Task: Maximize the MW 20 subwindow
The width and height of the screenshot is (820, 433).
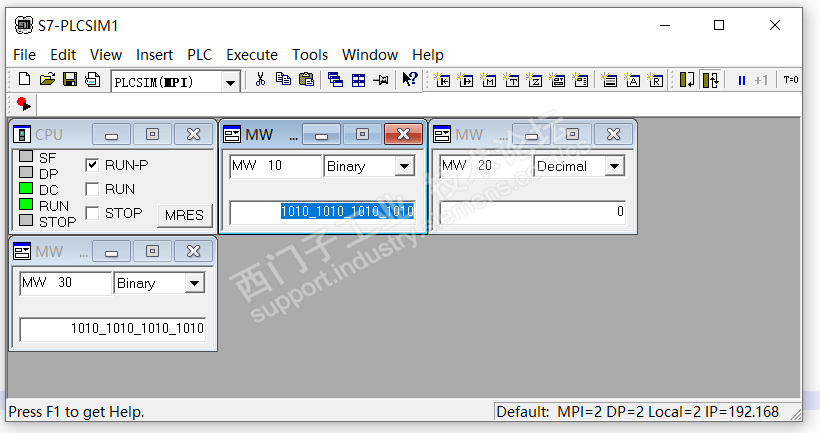Action: [x=573, y=134]
